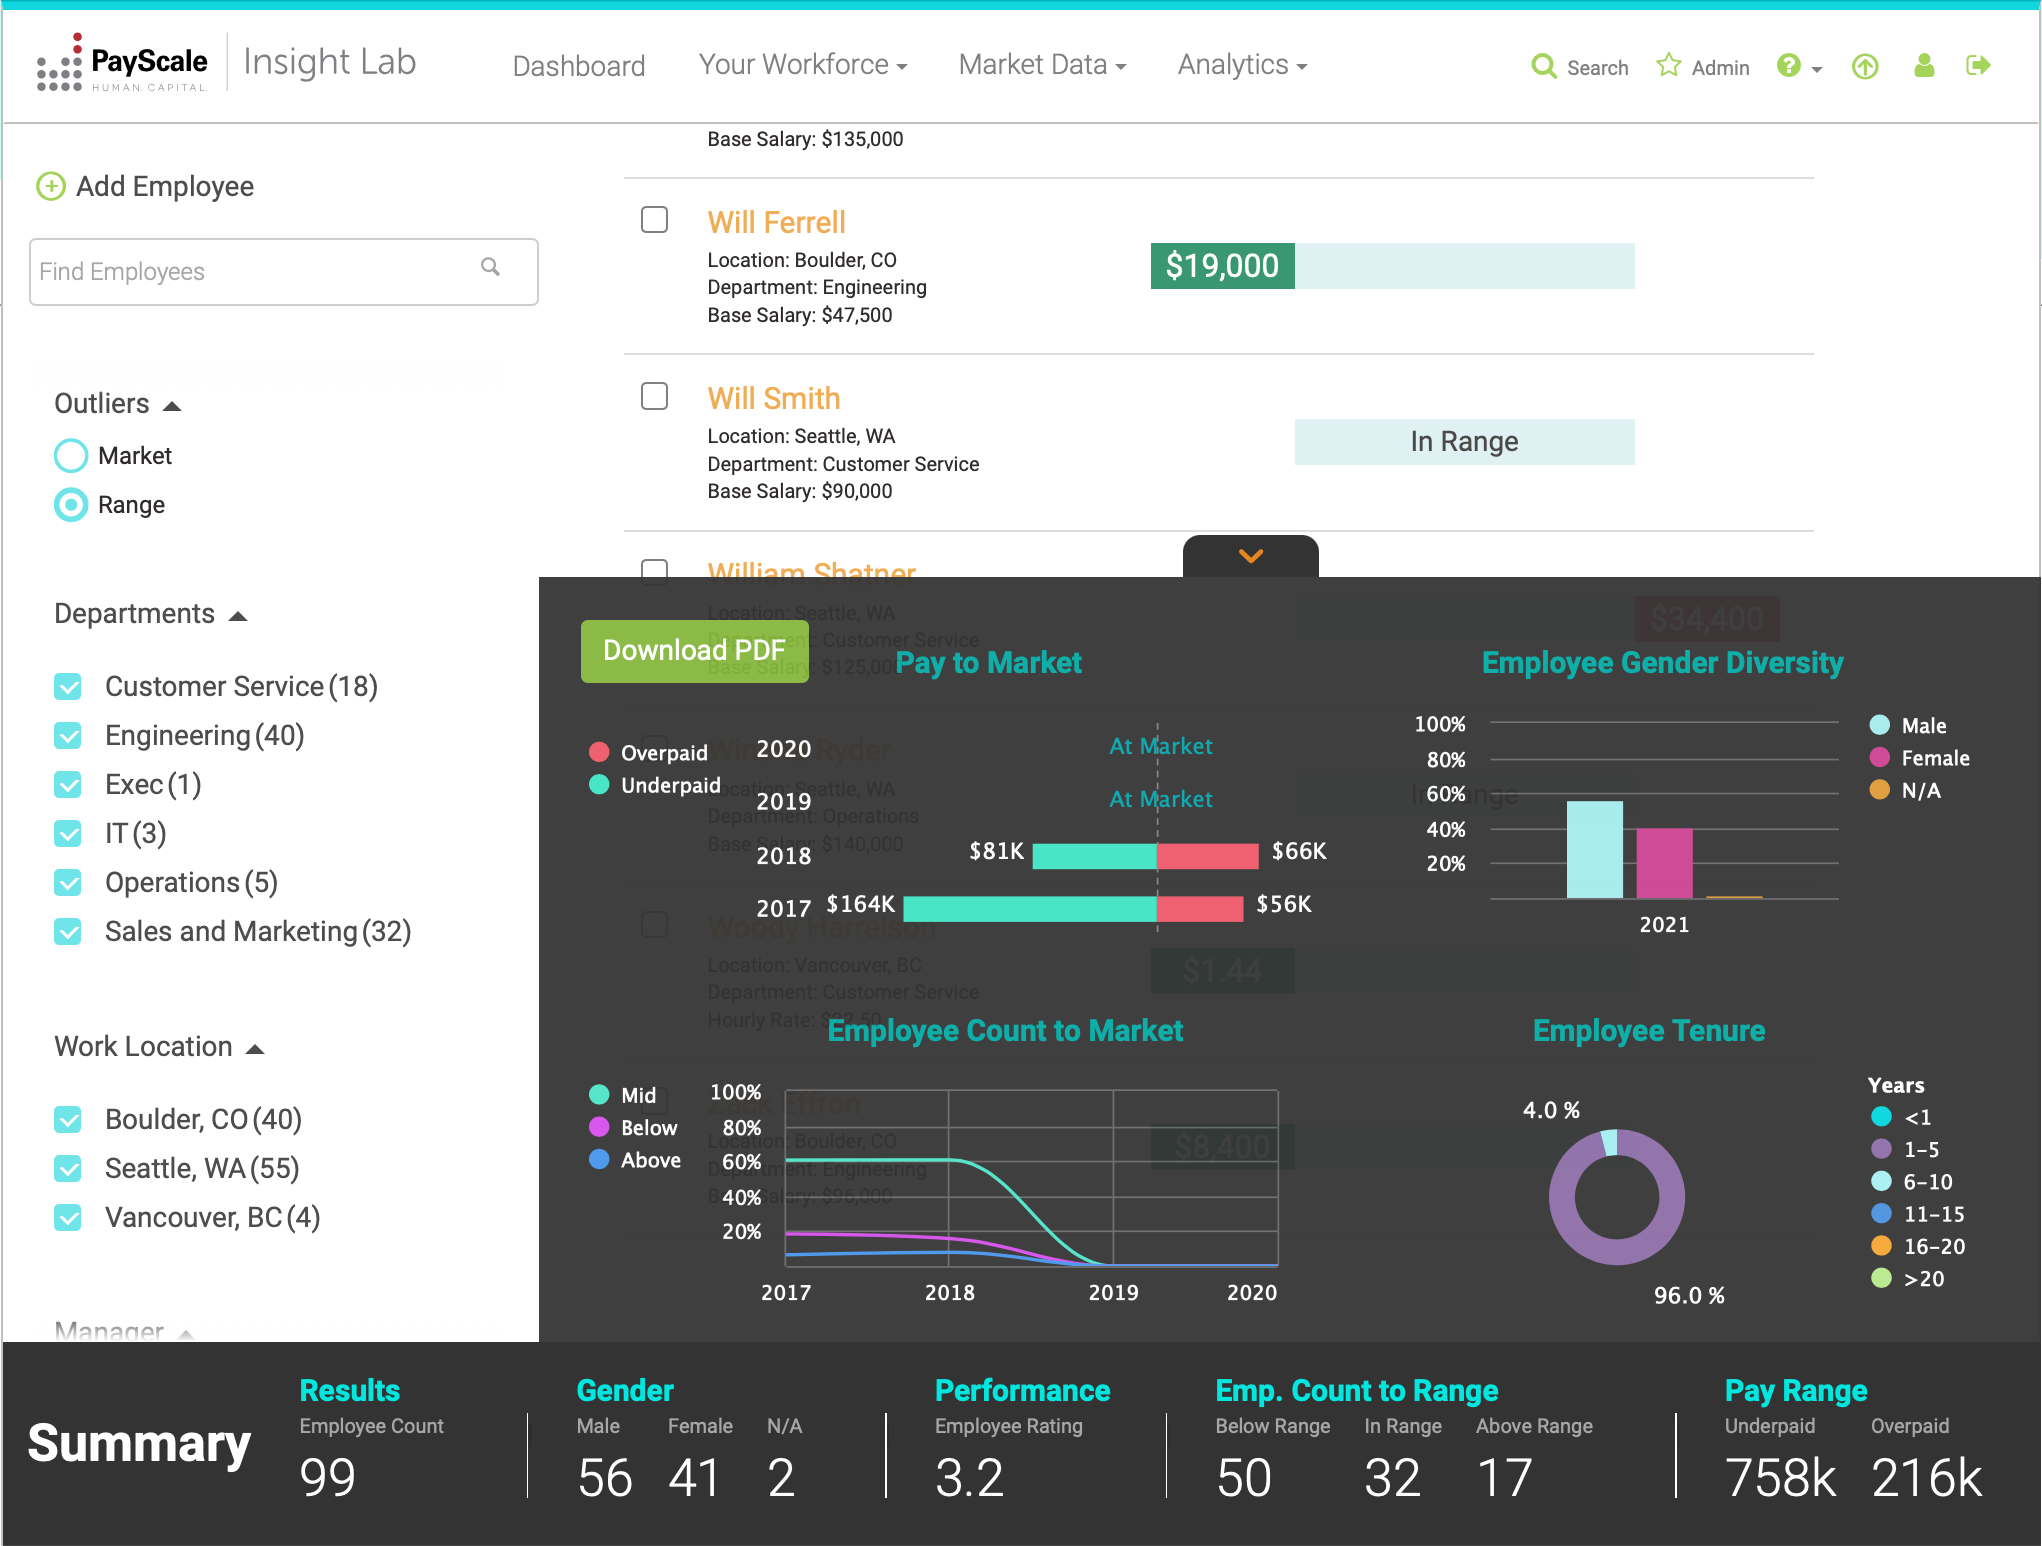Click the Female legend color swatch

[x=1880, y=758]
